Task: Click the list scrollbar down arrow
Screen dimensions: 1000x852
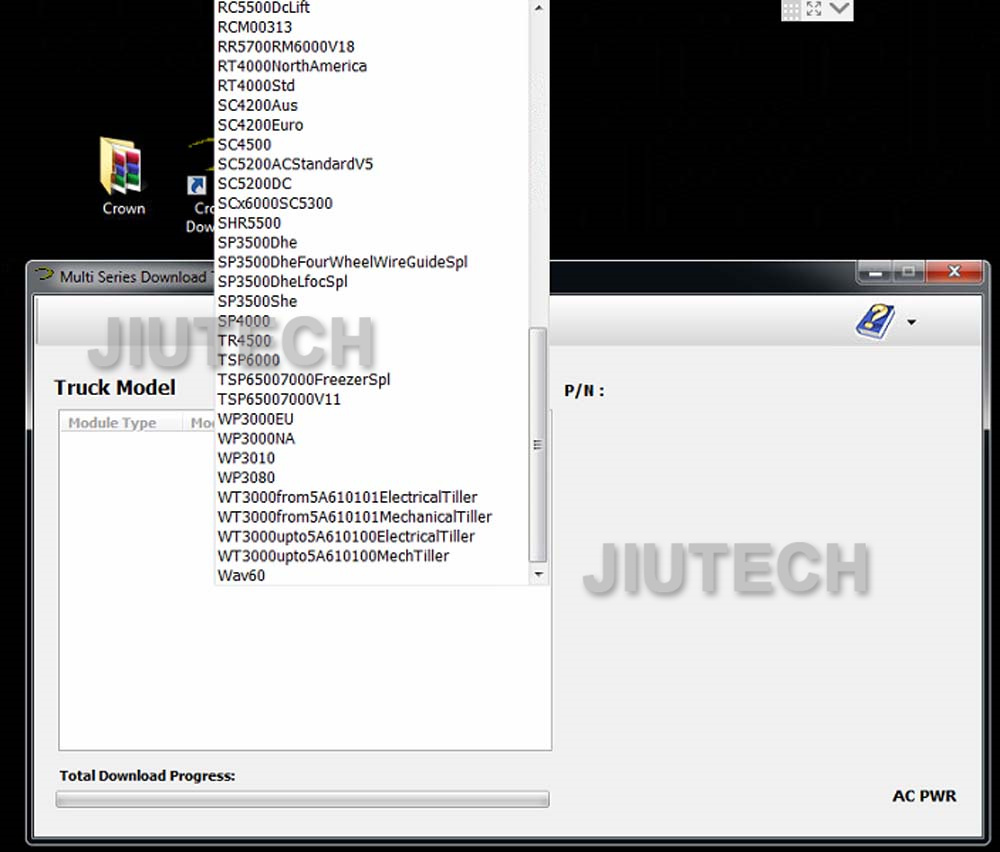Action: point(539,575)
